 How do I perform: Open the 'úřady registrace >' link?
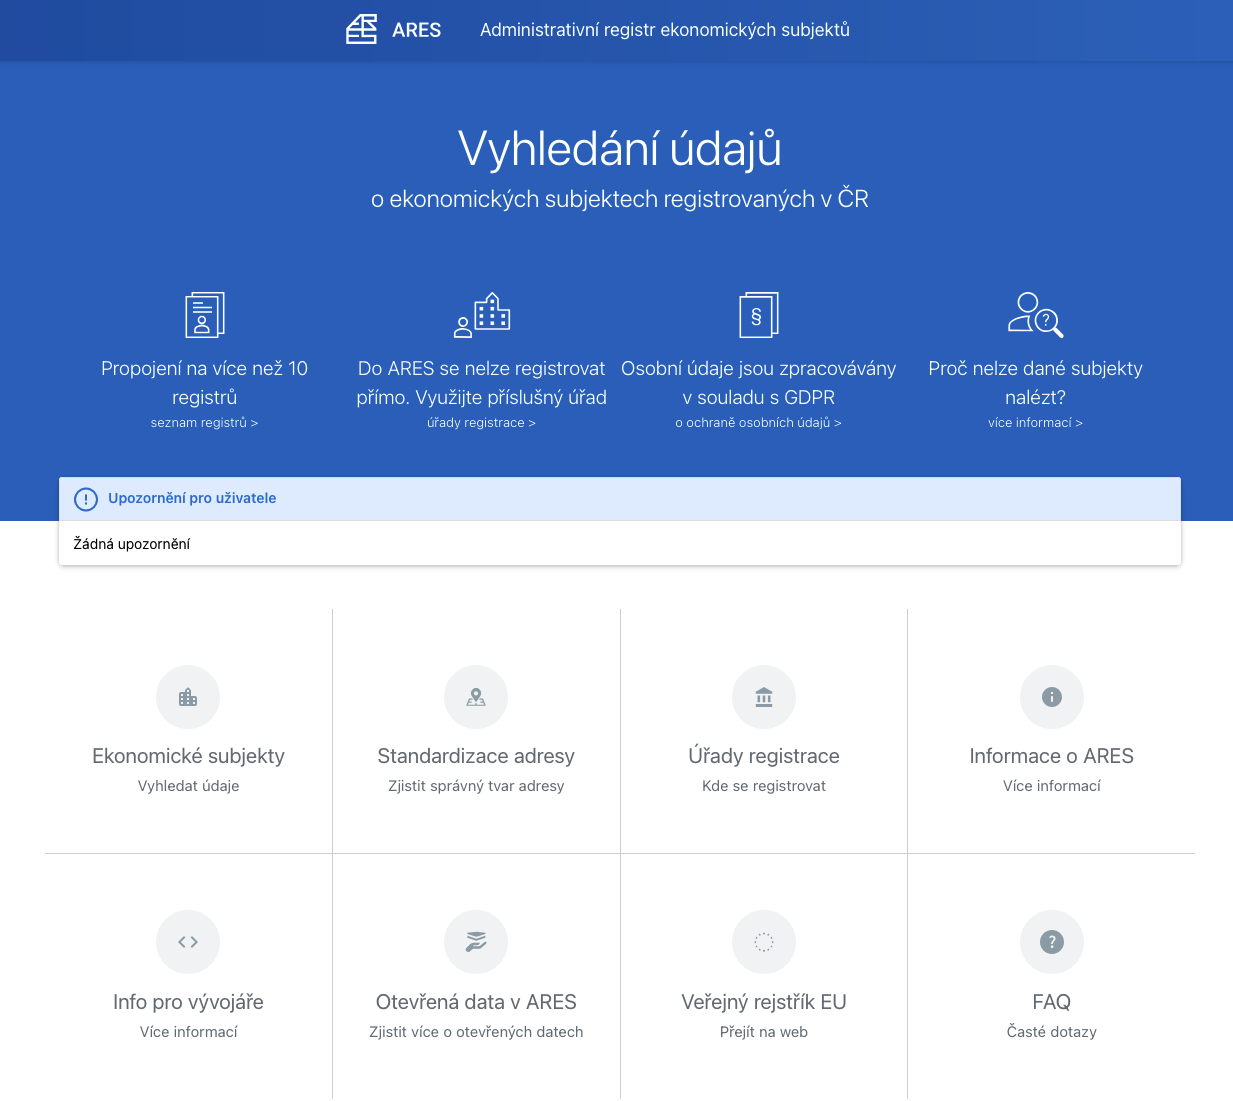point(481,423)
